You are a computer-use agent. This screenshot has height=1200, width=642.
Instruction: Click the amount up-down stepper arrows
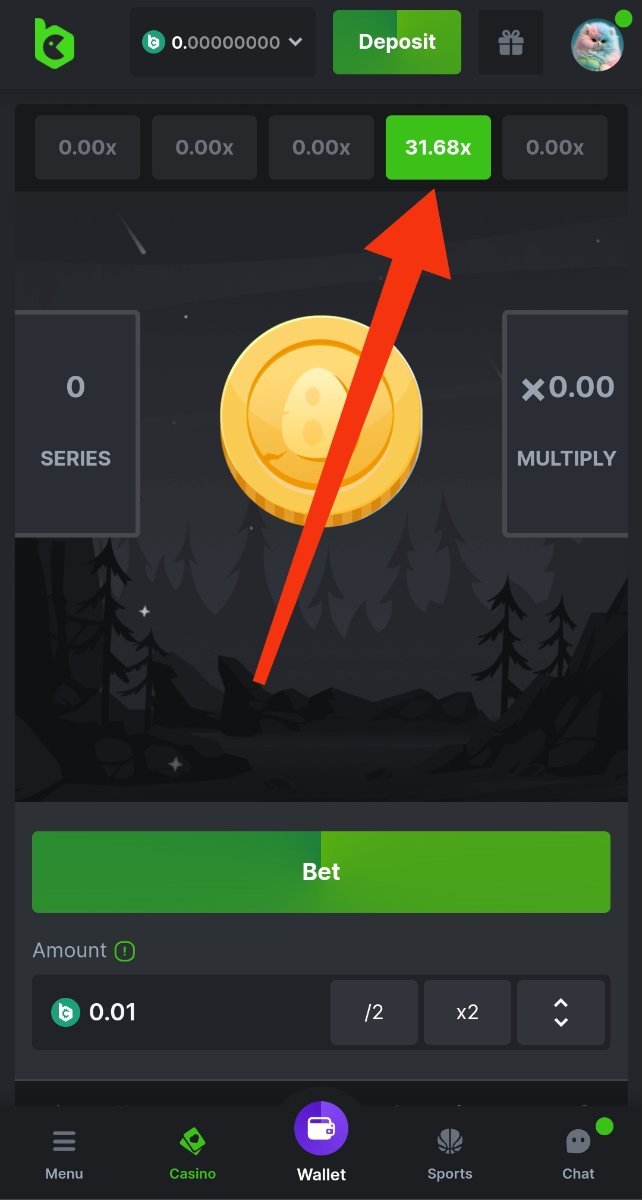click(x=561, y=1013)
